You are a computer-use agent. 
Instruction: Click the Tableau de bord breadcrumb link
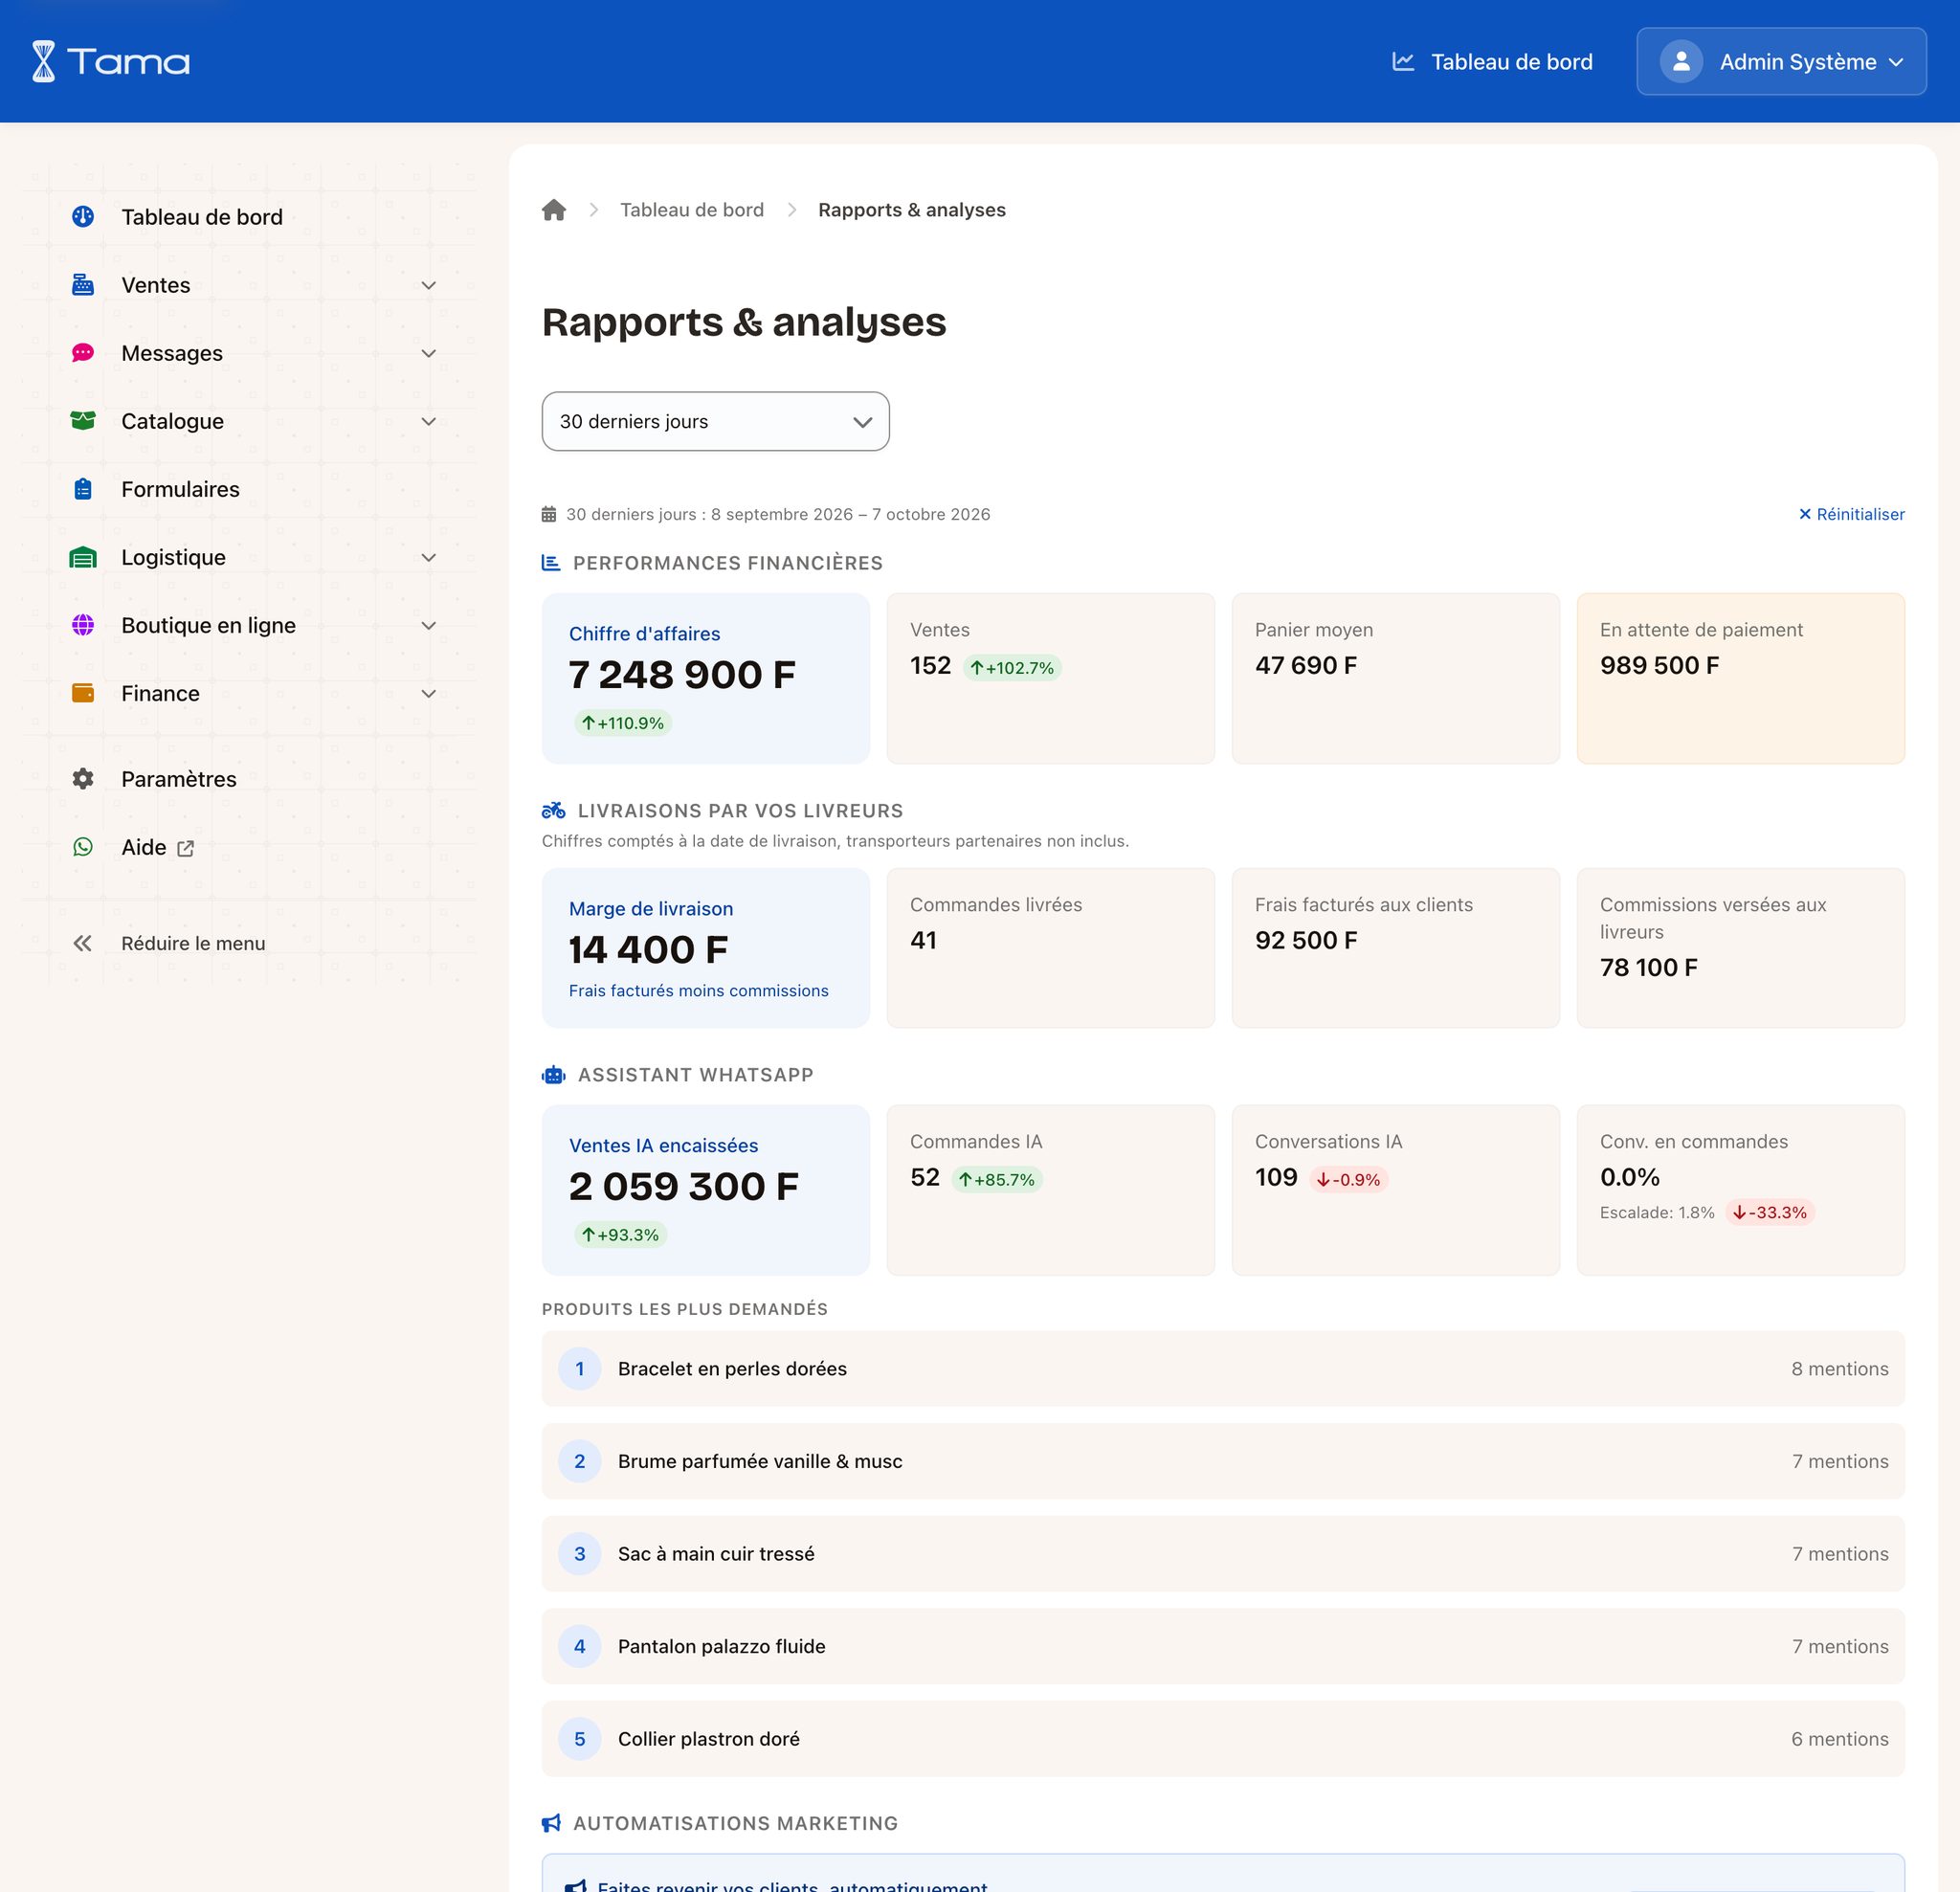click(691, 210)
